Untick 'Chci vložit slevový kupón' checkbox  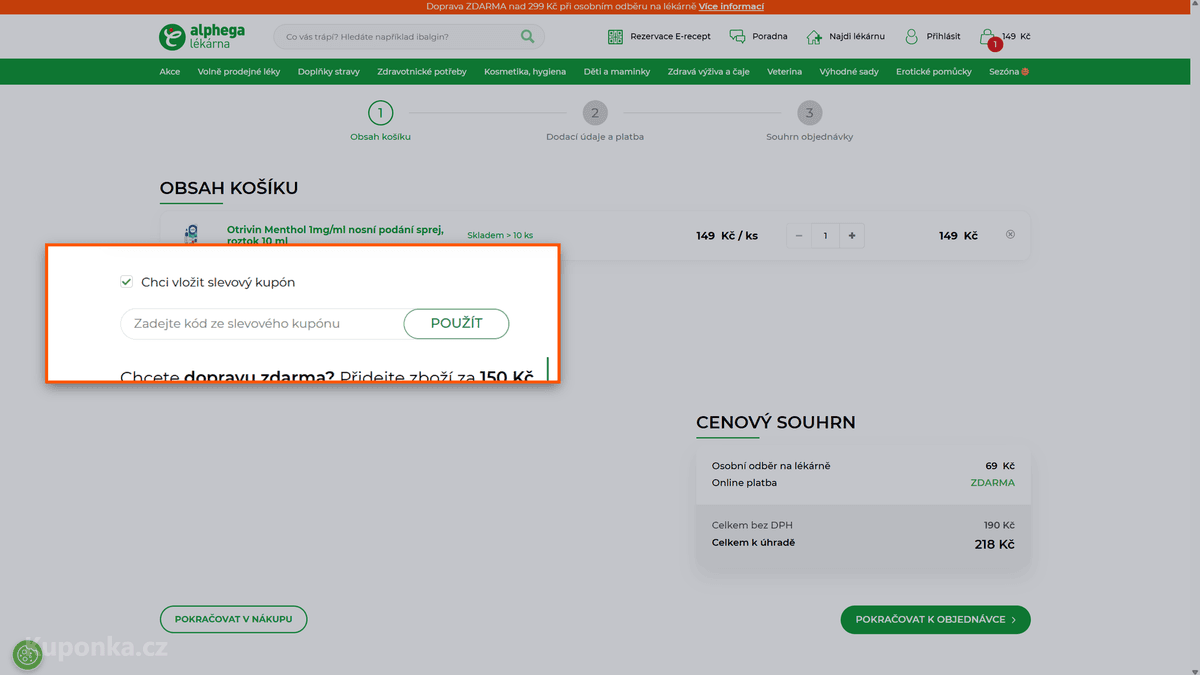127,282
